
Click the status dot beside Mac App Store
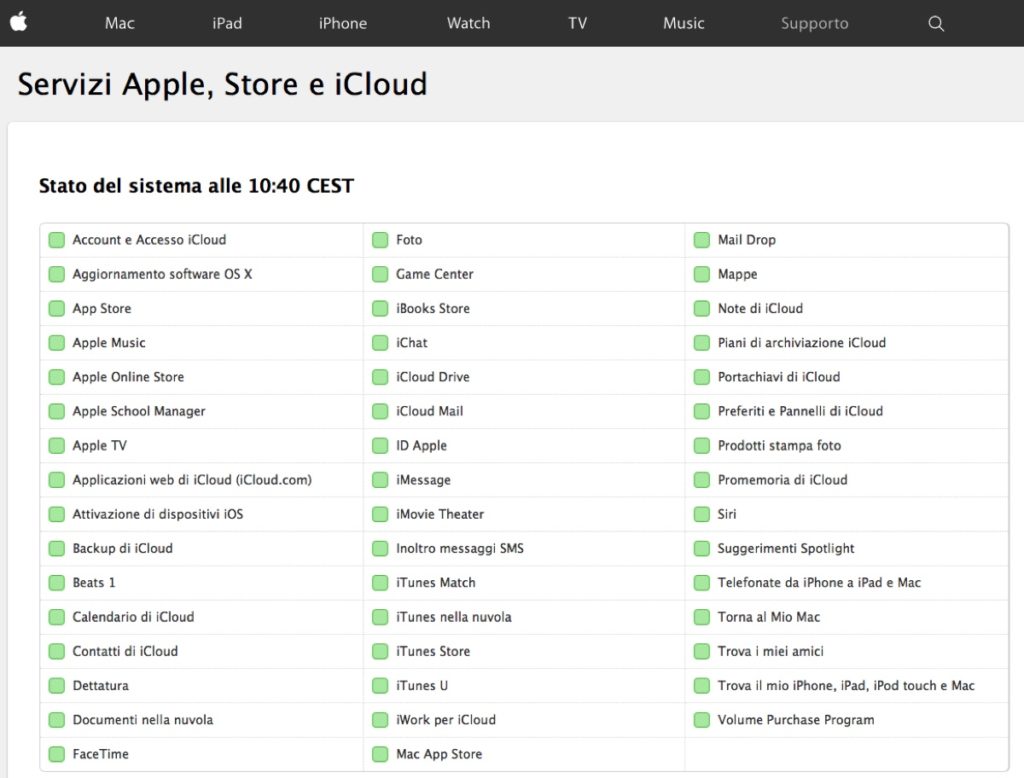(380, 754)
